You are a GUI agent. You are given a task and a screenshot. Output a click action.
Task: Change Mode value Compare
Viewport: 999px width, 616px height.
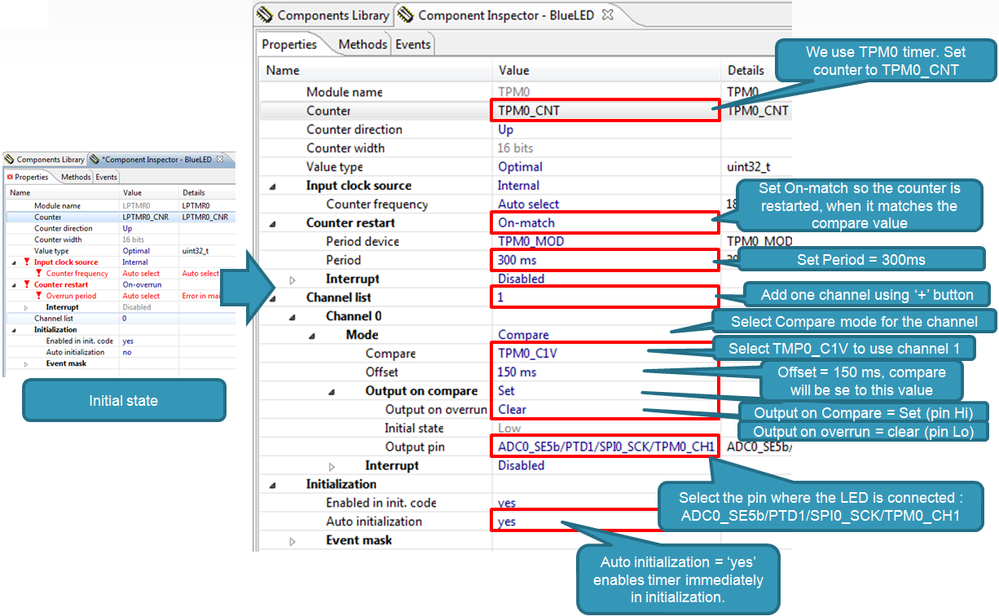523,334
